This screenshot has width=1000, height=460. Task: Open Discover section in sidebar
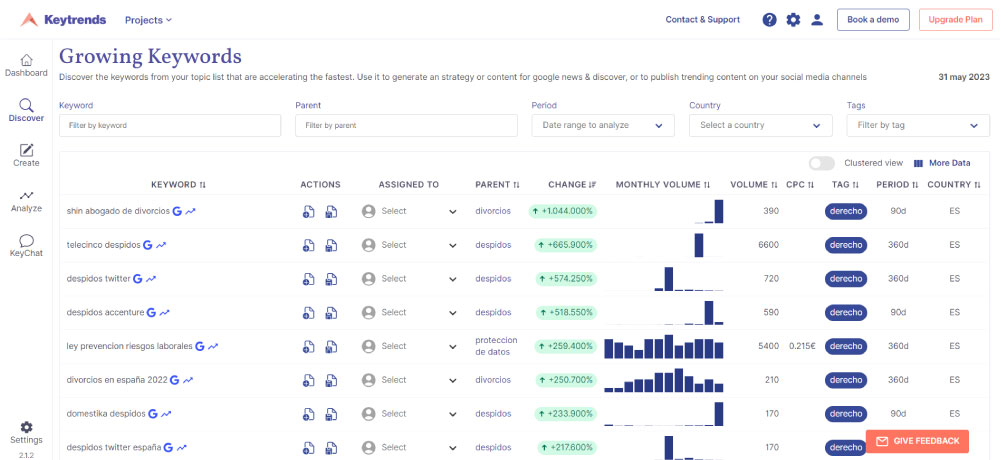coord(26,110)
